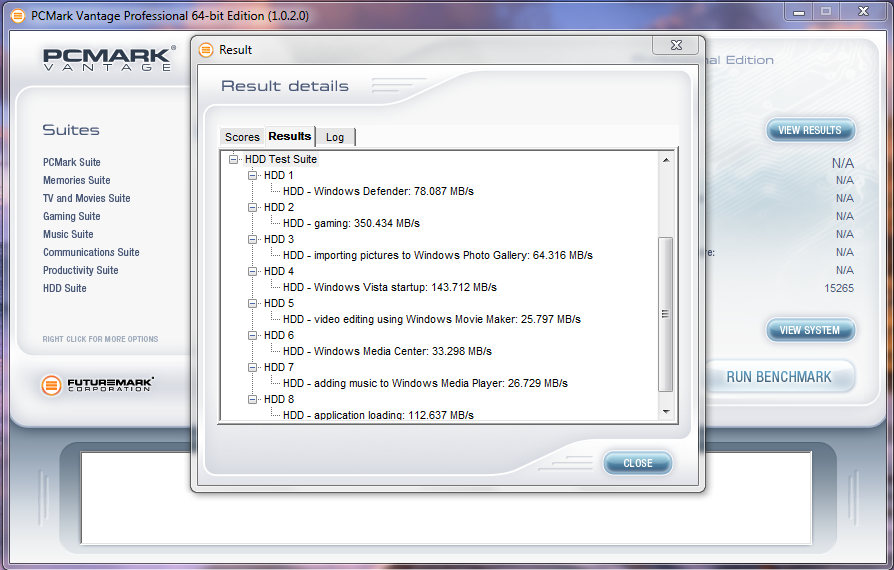Select adding music to Windows Media Player row

click(x=425, y=383)
